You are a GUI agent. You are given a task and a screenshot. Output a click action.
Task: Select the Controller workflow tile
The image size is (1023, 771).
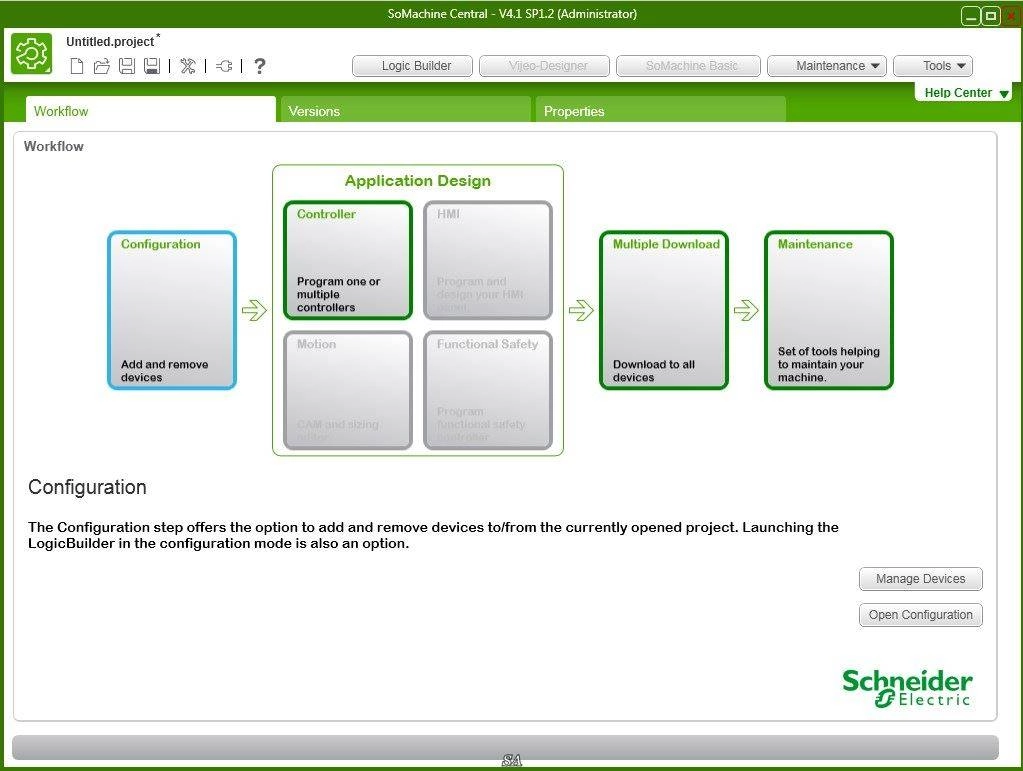point(348,260)
